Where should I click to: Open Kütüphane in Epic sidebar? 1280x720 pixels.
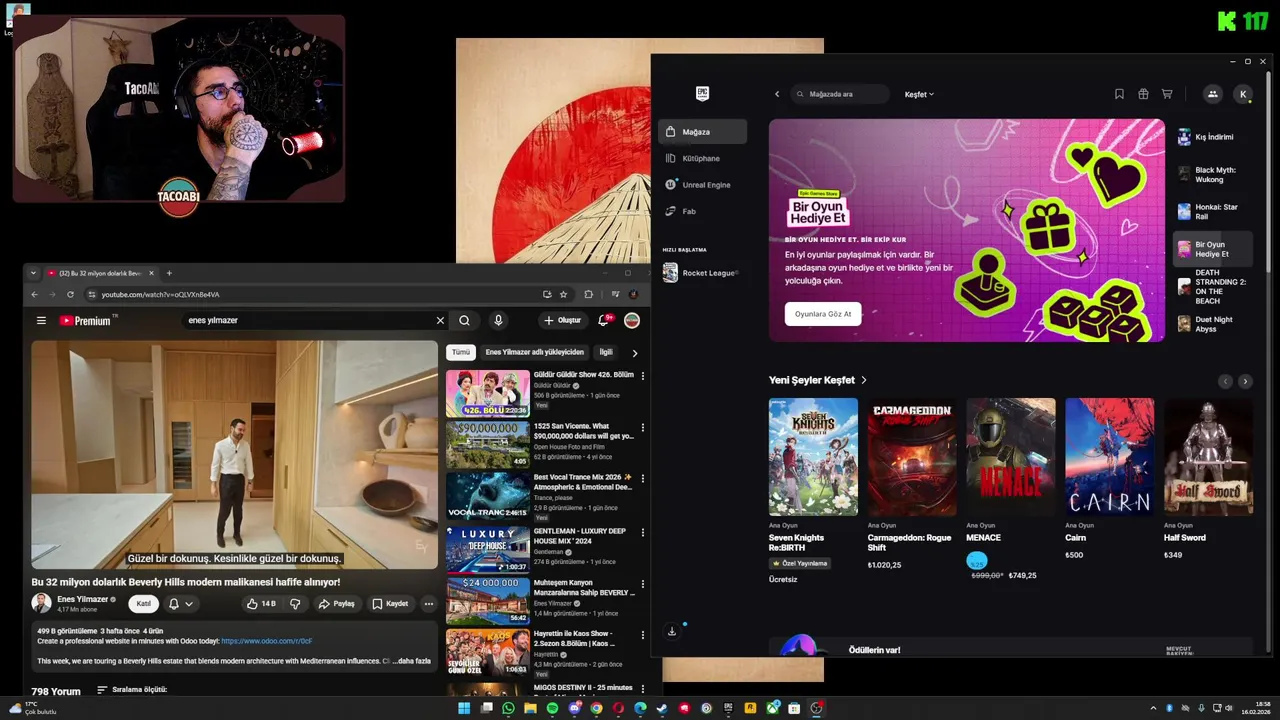(x=702, y=158)
